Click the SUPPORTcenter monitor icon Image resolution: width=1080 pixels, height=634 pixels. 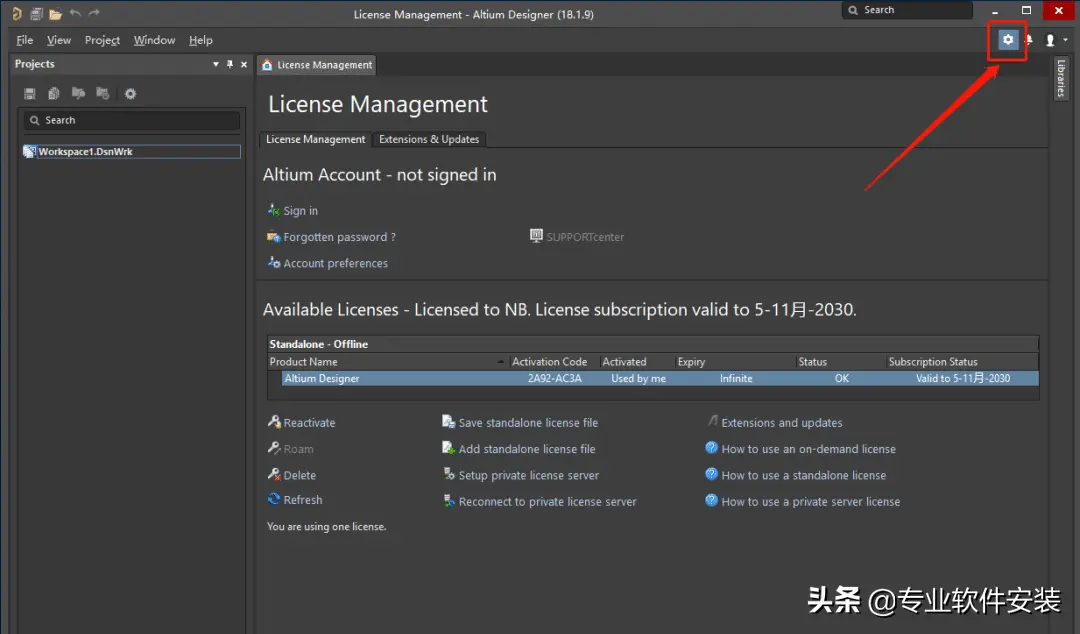coord(536,236)
